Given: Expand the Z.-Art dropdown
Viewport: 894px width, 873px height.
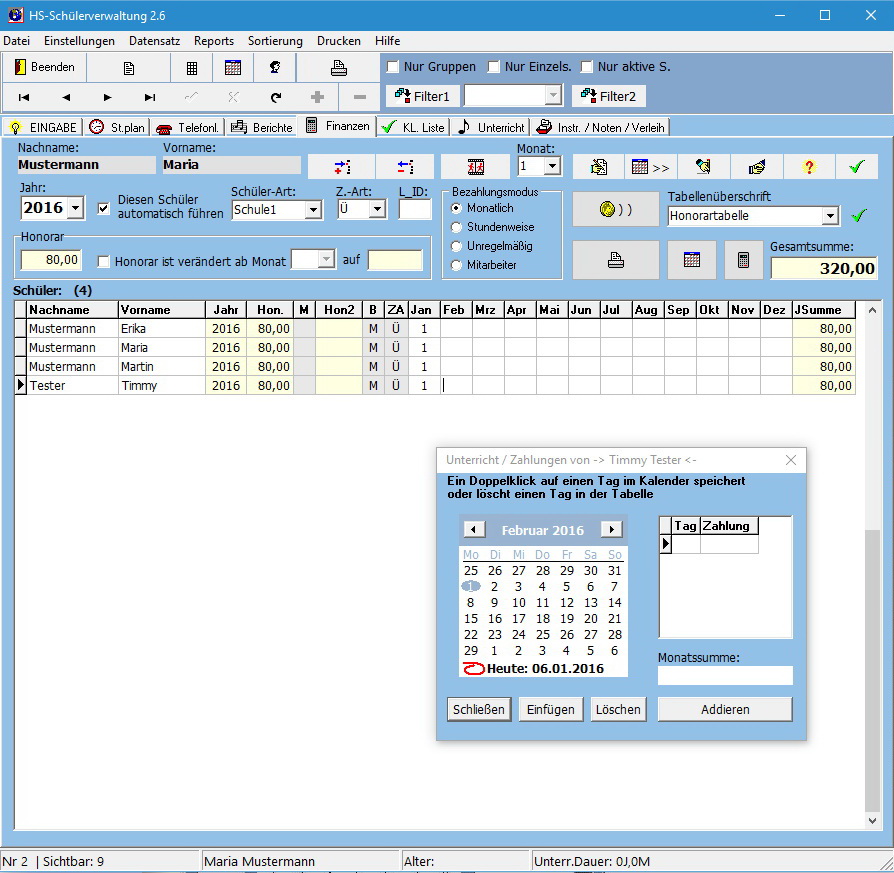Looking at the screenshot, I should point(377,209).
